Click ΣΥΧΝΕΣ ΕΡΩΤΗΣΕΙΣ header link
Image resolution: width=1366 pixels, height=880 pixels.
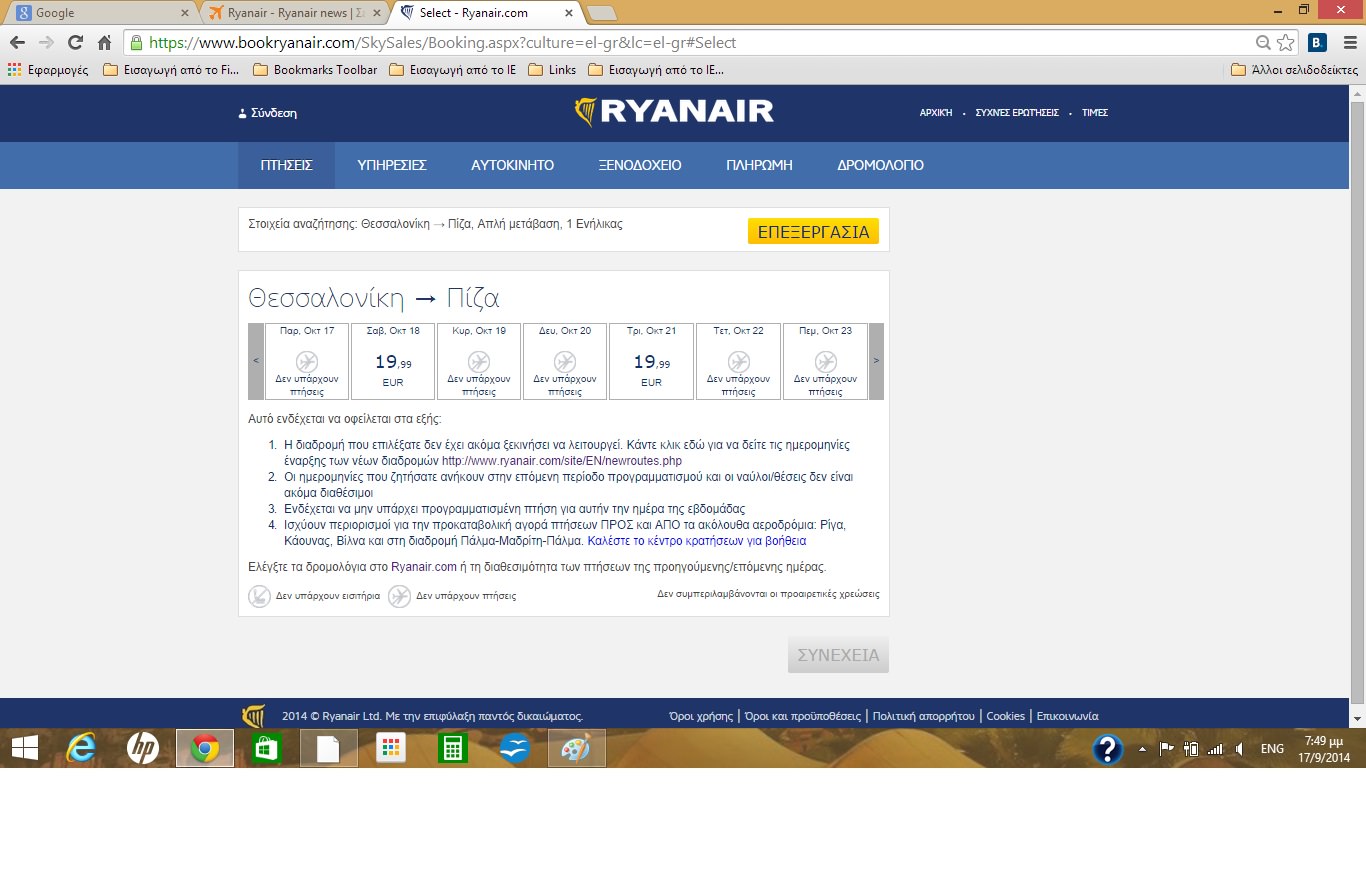[1017, 113]
